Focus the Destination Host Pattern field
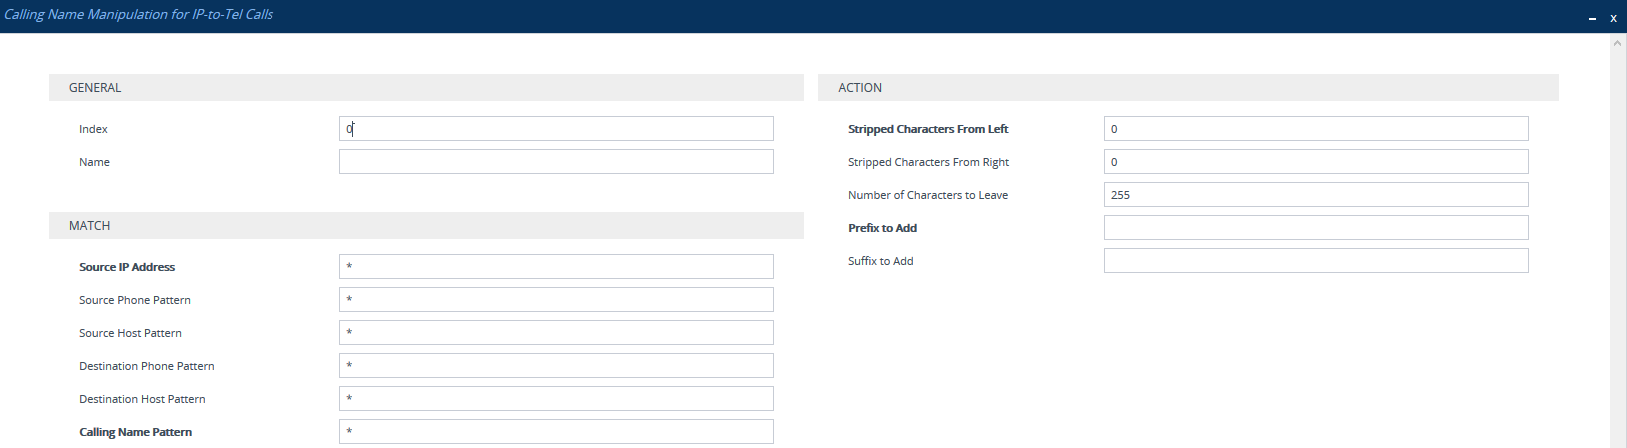The width and height of the screenshot is (1627, 448). coord(556,399)
